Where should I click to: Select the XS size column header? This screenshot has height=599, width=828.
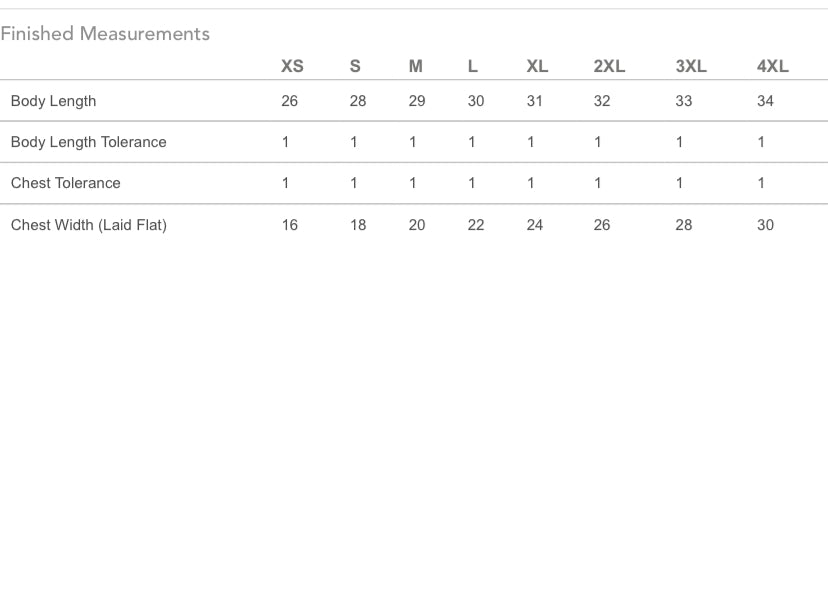tap(292, 66)
